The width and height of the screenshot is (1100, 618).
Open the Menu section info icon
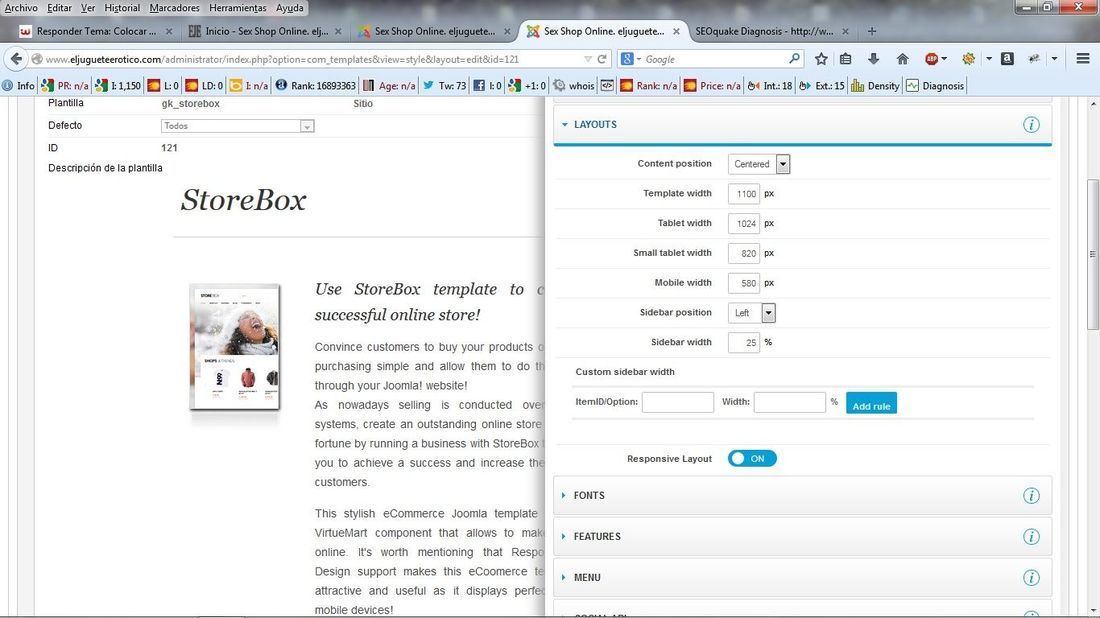pos(1031,578)
